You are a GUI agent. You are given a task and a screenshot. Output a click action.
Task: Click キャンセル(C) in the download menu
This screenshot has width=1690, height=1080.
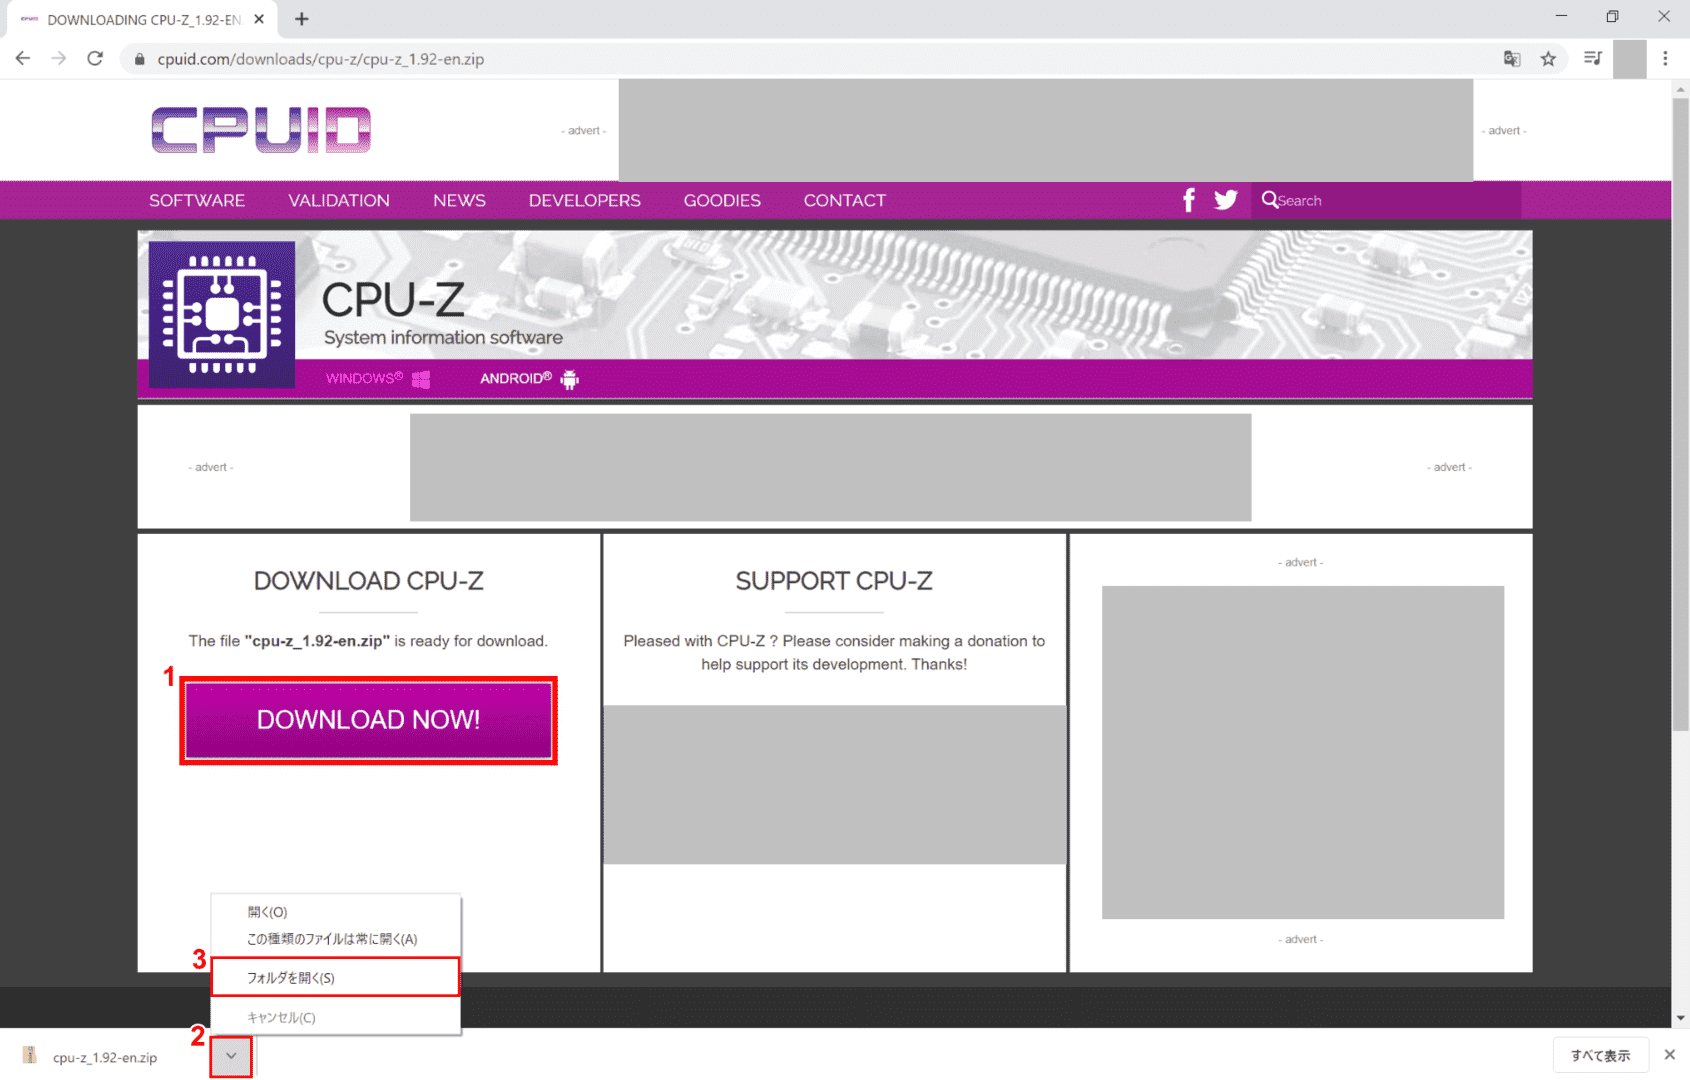pos(335,1017)
